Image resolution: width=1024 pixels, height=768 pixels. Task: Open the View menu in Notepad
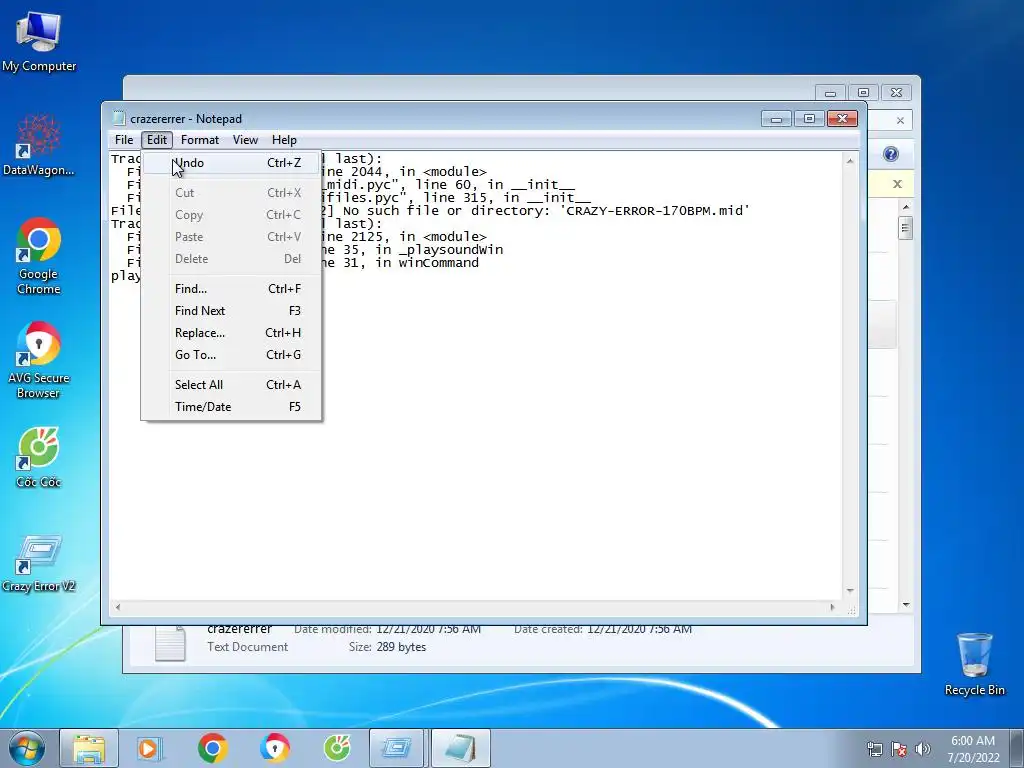(x=246, y=140)
